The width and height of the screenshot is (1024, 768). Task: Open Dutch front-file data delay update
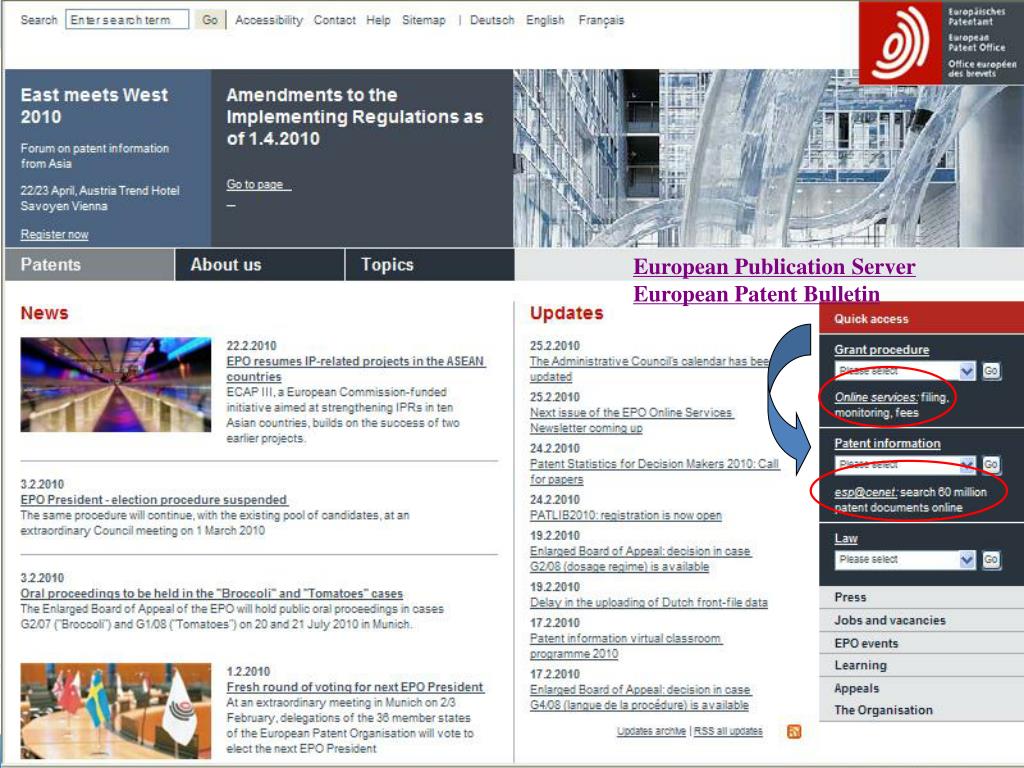(648, 603)
